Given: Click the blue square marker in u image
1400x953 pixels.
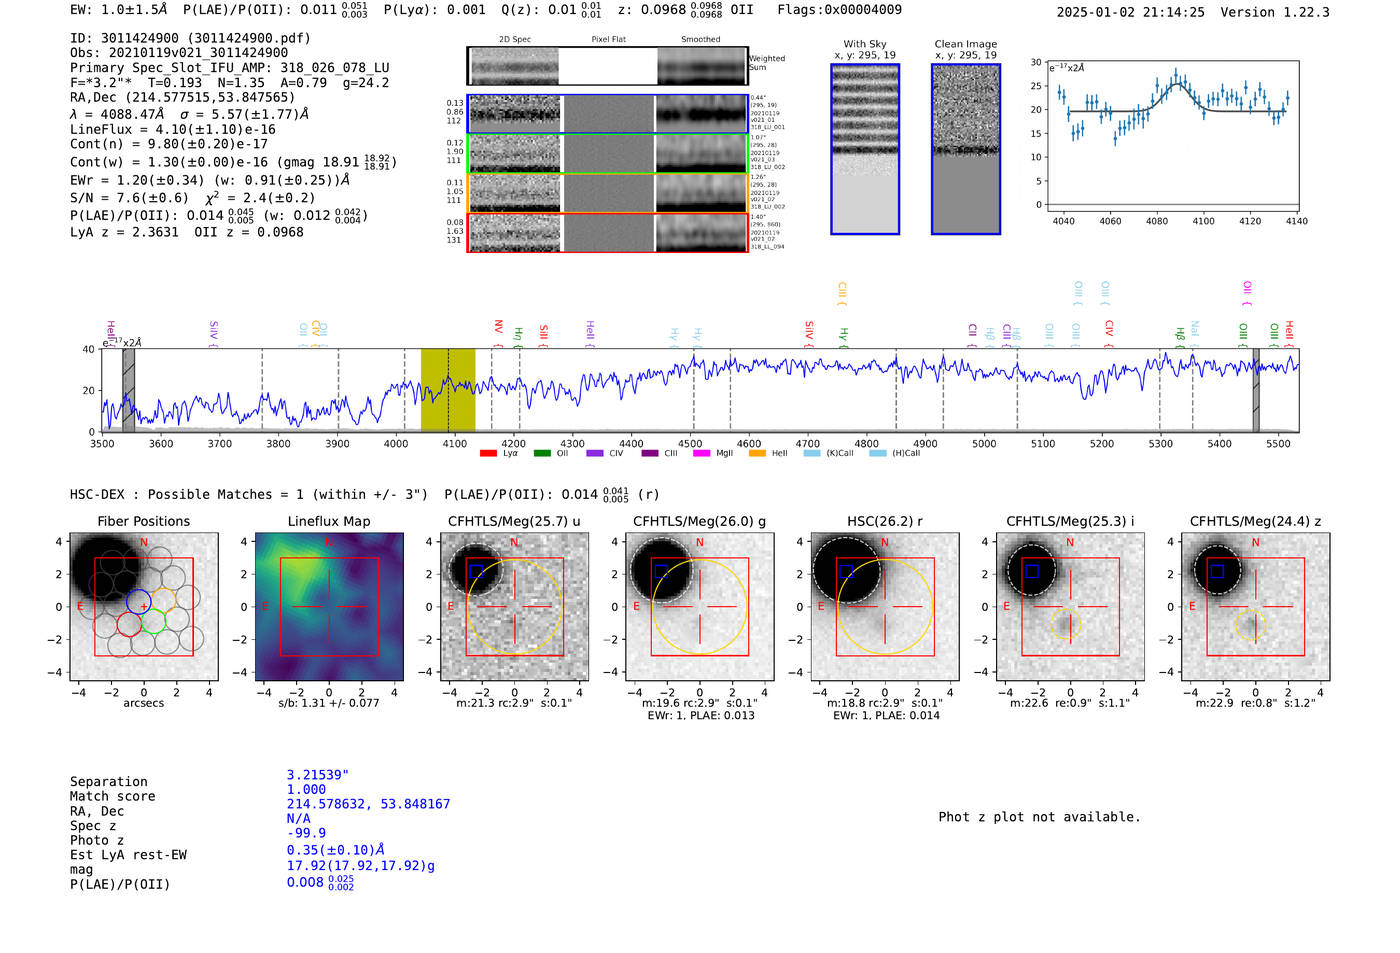Looking at the screenshot, I should point(476,571).
